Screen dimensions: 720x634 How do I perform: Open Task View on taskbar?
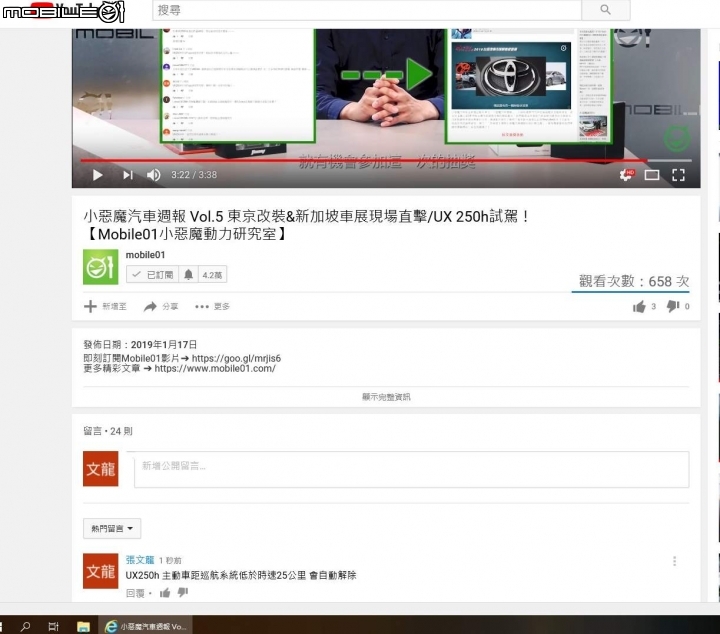54,626
